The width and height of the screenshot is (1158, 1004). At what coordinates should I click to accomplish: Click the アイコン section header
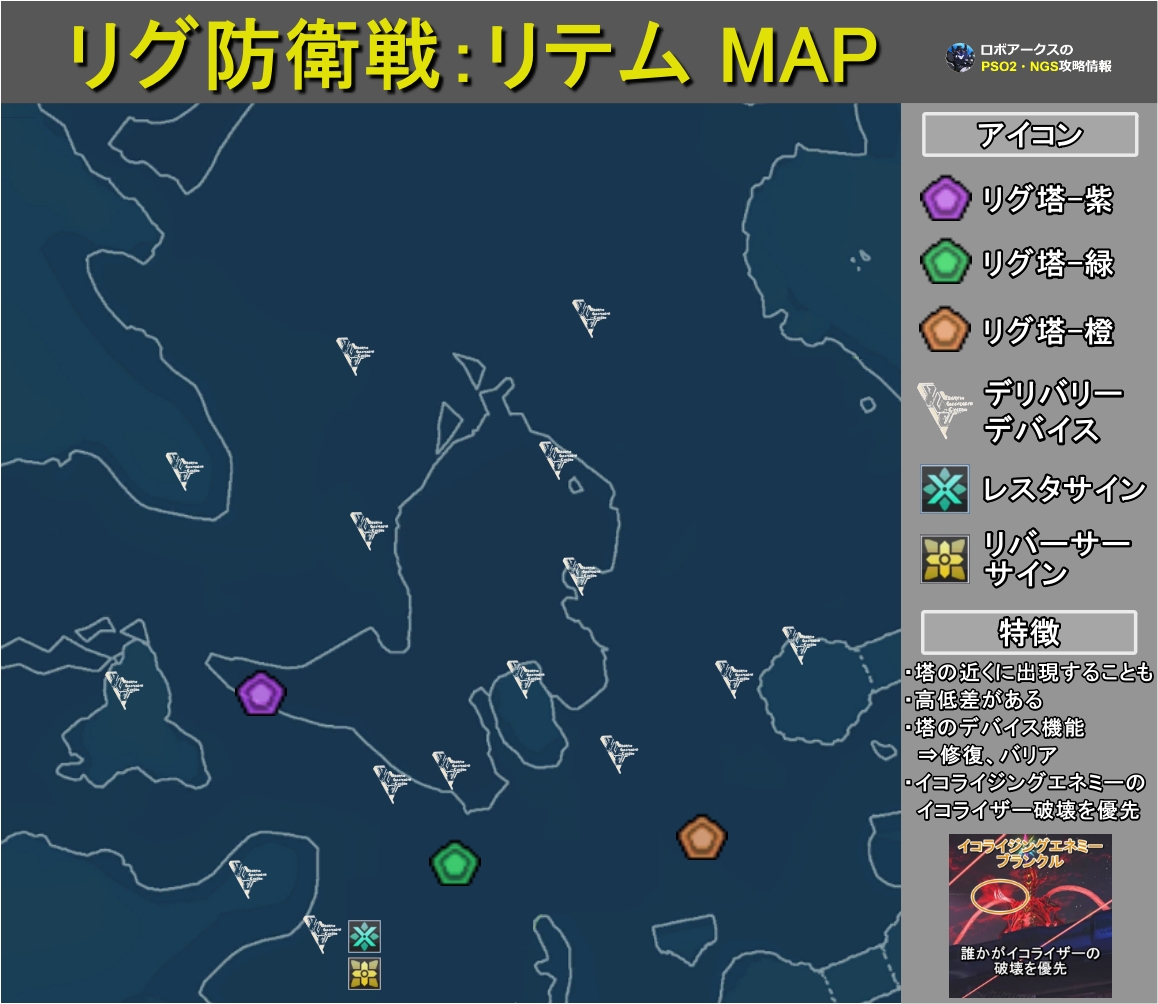[x=1029, y=134]
